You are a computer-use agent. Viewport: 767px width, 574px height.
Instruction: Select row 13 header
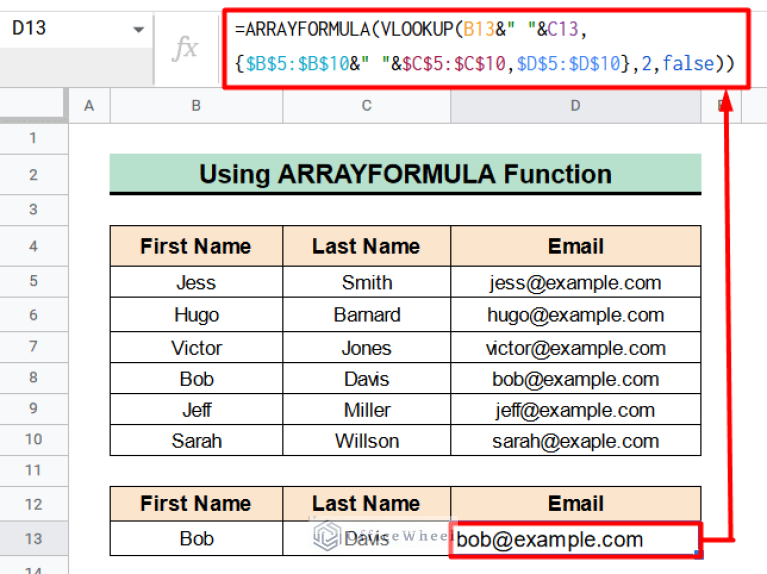point(33,539)
